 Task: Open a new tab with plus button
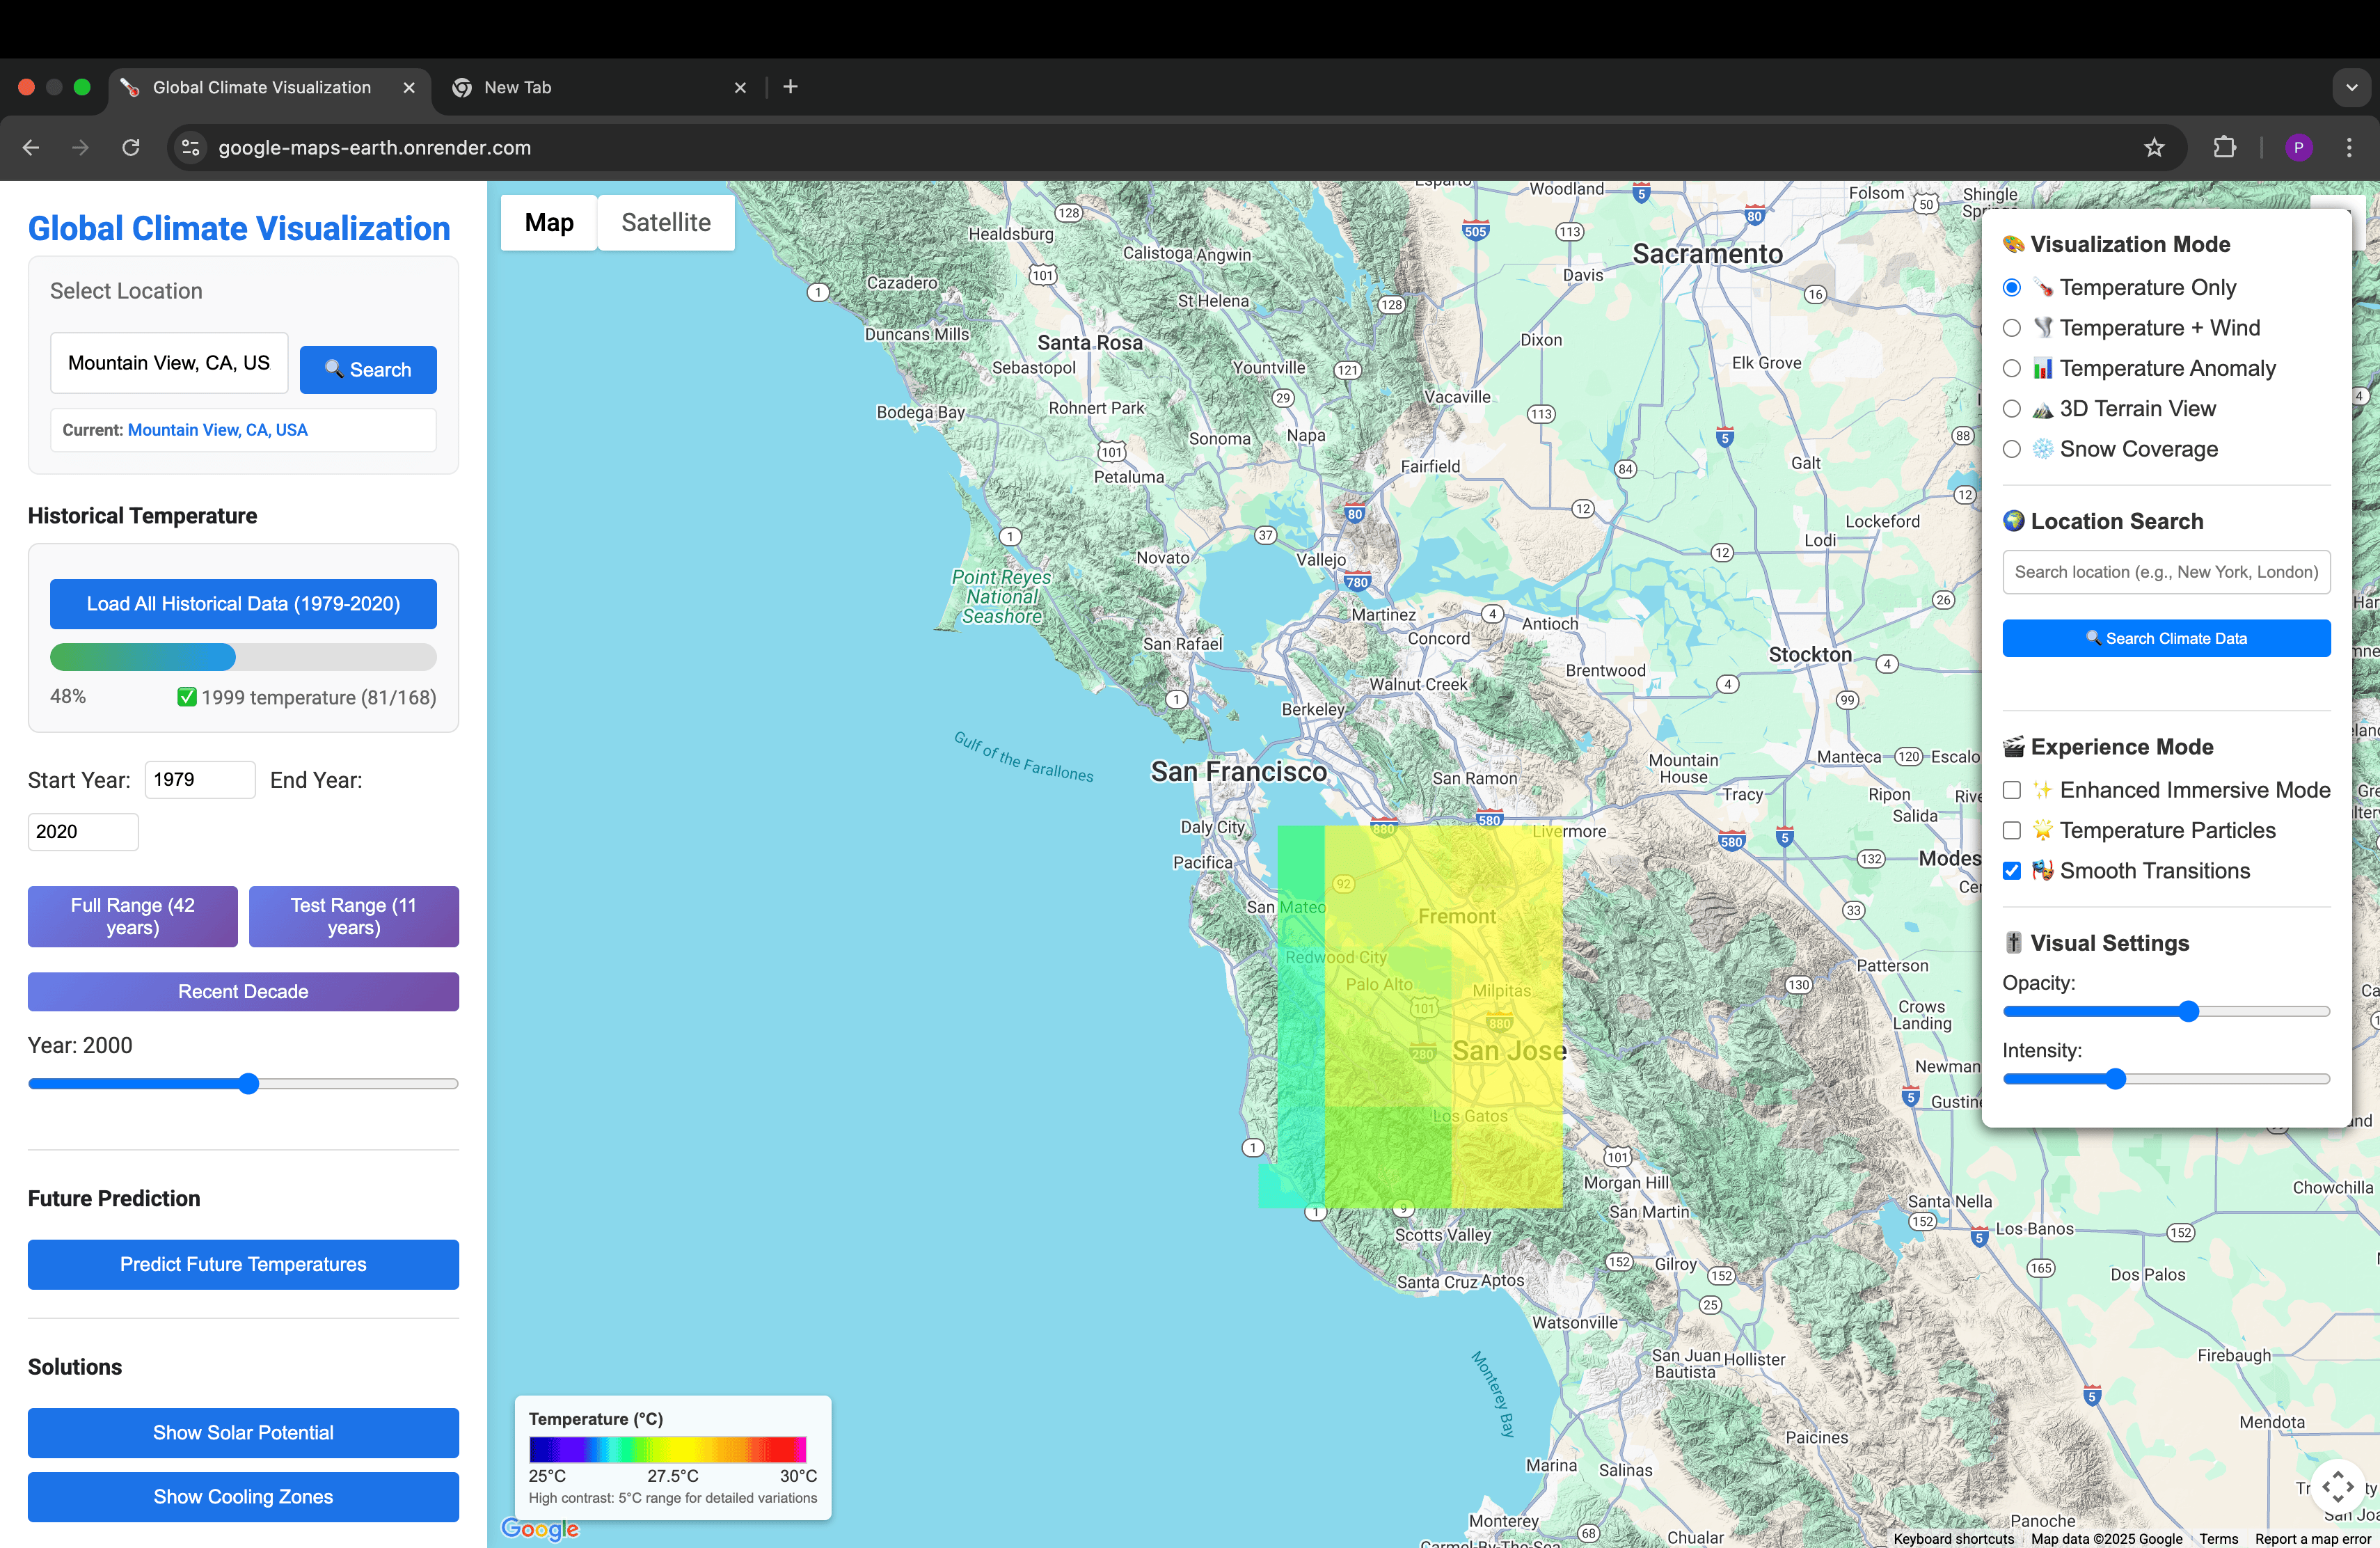[790, 87]
